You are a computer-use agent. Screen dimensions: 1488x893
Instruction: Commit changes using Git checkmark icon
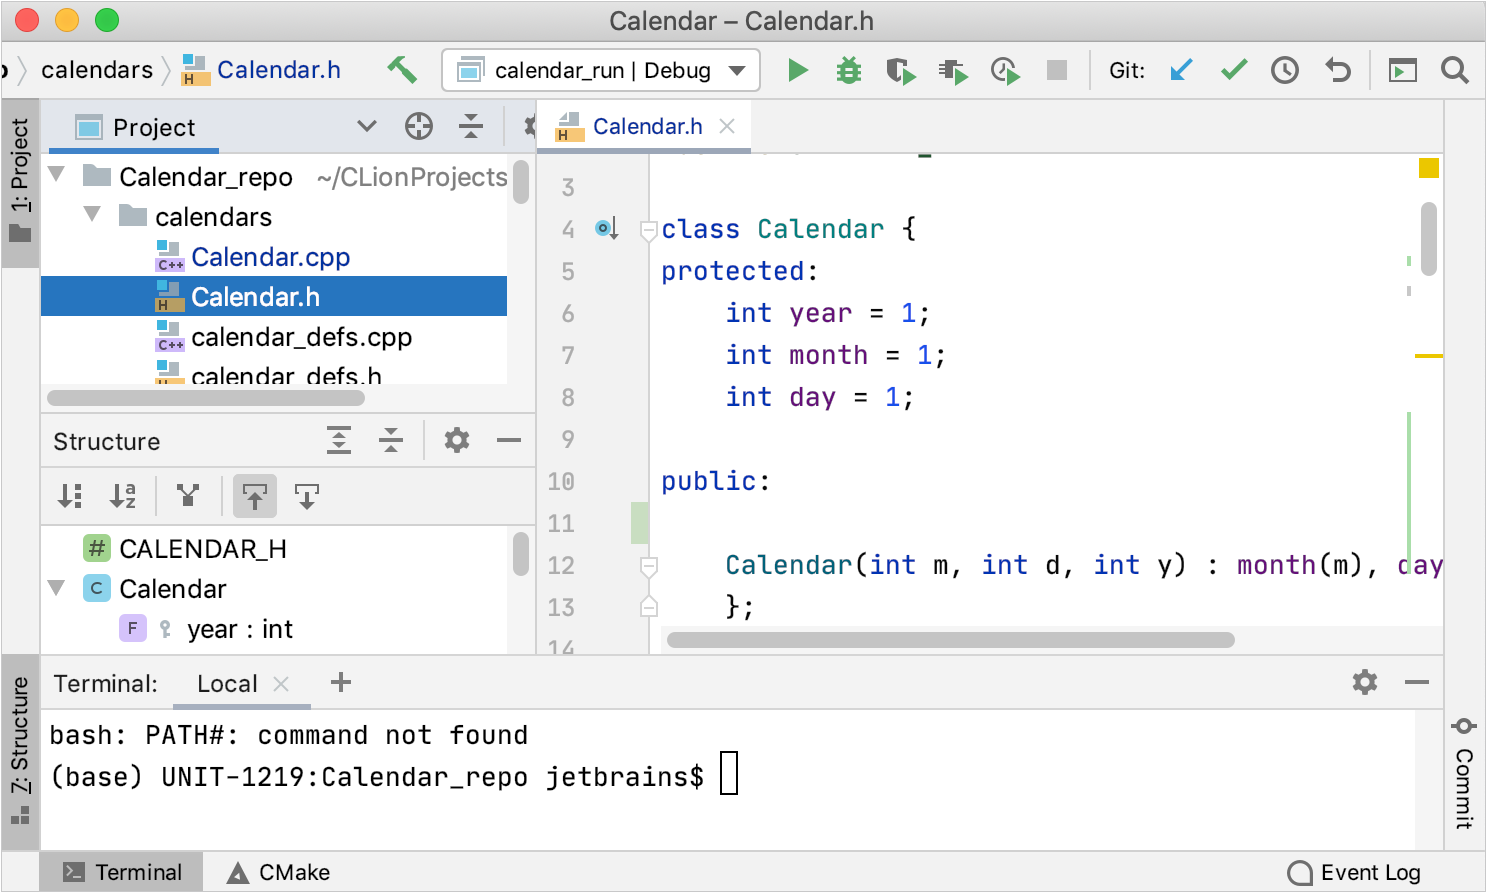point(1234,70)
